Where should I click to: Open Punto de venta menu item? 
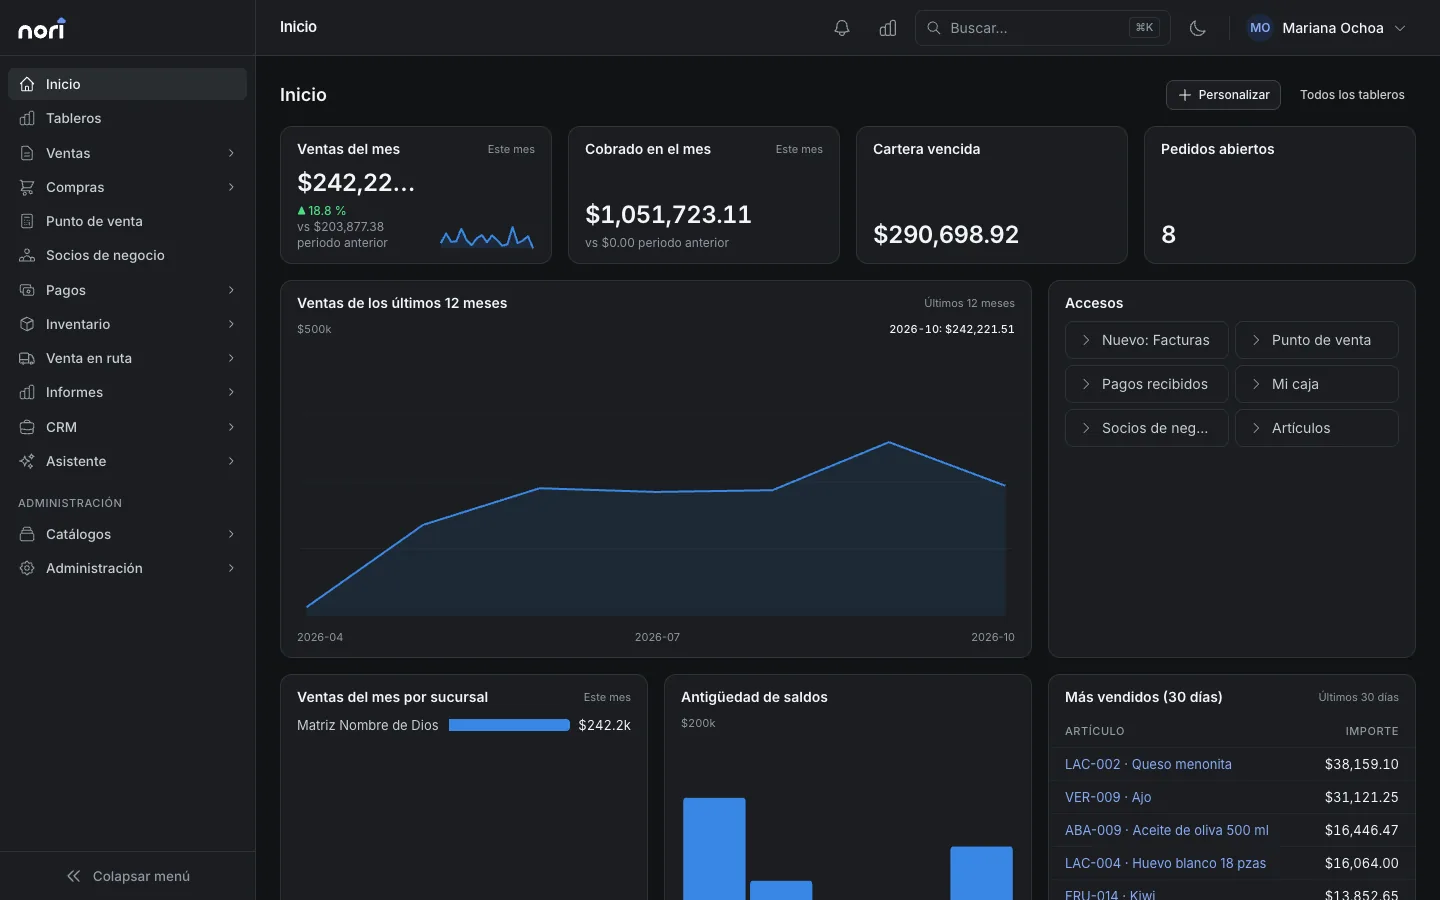point(127,221)
